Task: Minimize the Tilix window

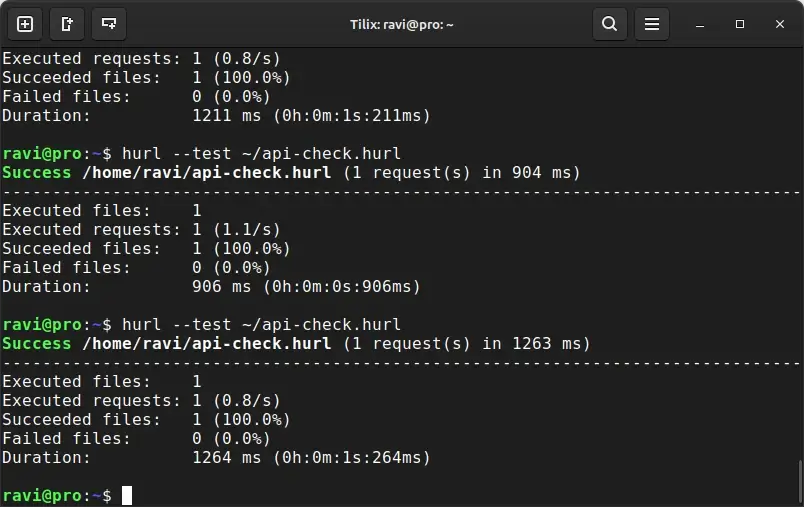Action: coord(700,25)
